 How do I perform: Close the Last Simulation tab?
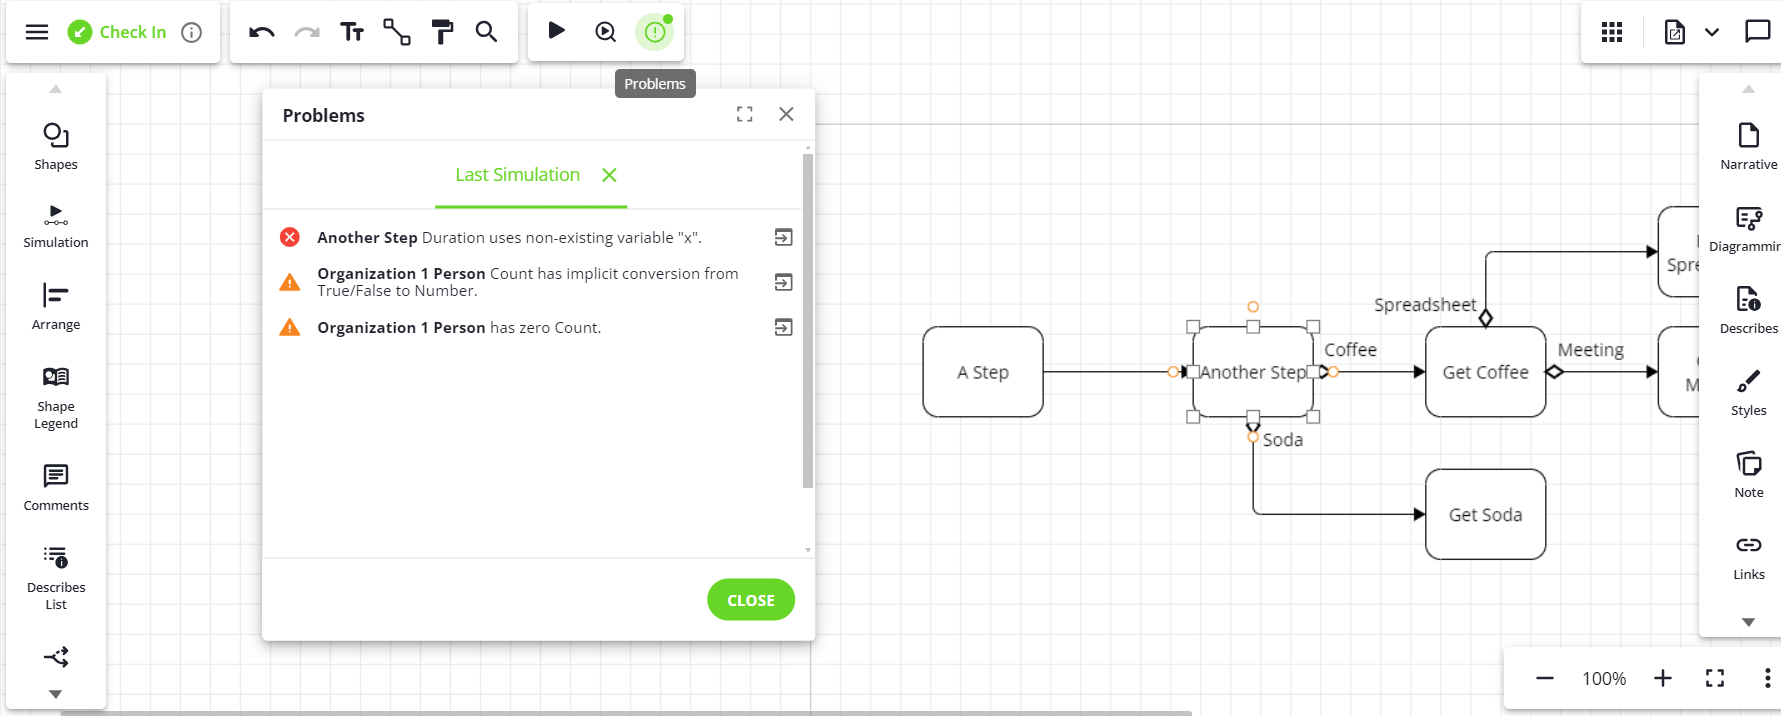[609, 175]
